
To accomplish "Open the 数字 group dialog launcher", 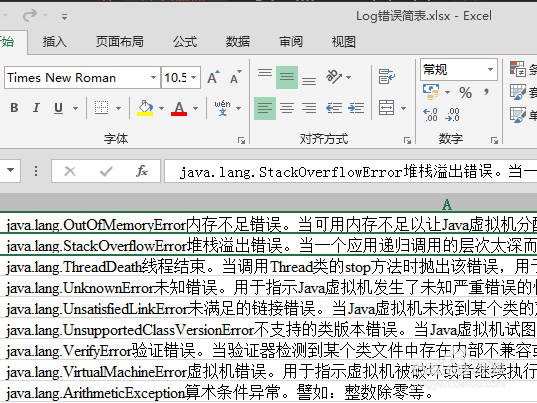I will coord(494,140).
